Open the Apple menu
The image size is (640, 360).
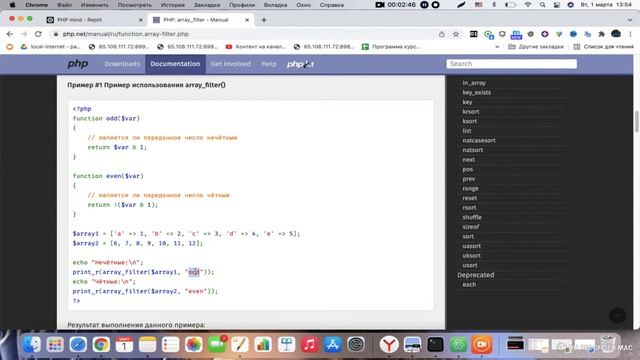click(12, 5)
